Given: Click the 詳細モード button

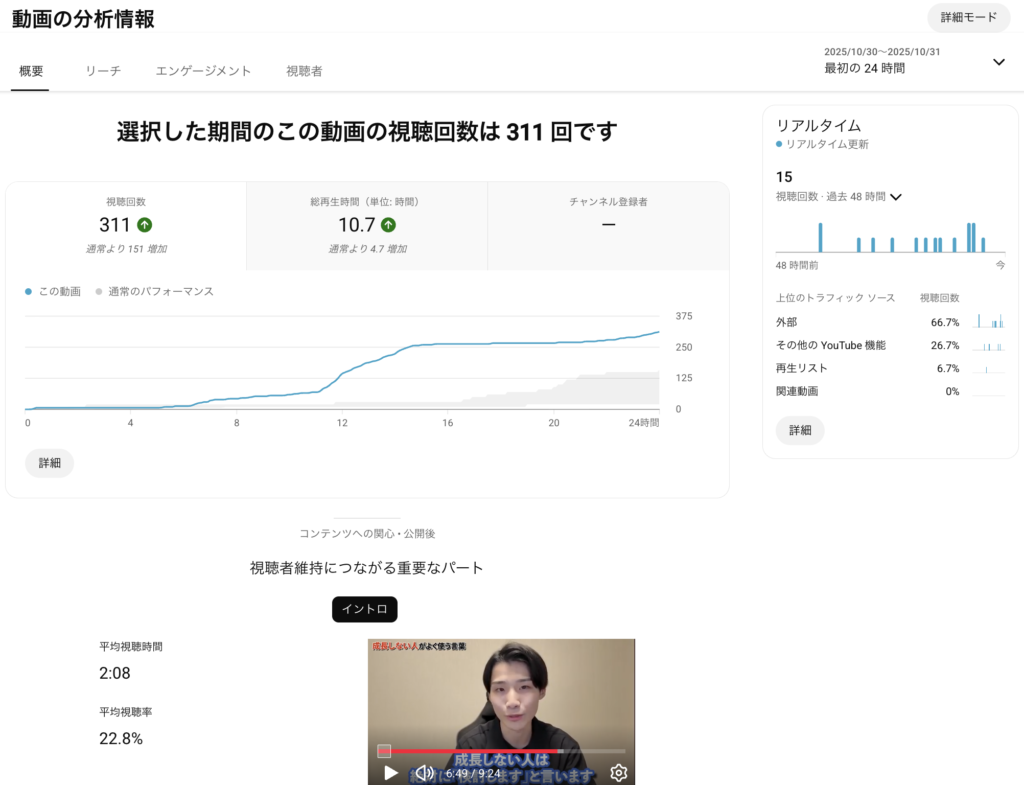Looking at the screenshot, I should (968, 18).
